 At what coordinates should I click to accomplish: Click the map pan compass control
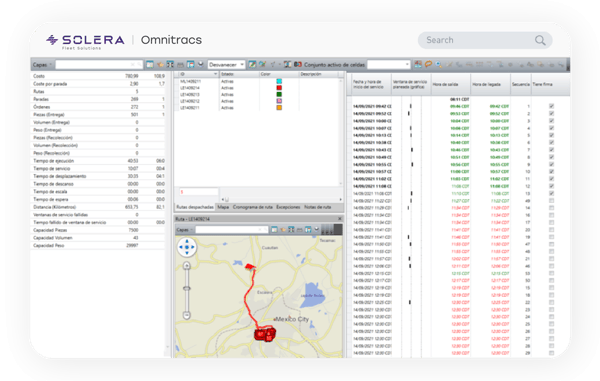[187, 247]
